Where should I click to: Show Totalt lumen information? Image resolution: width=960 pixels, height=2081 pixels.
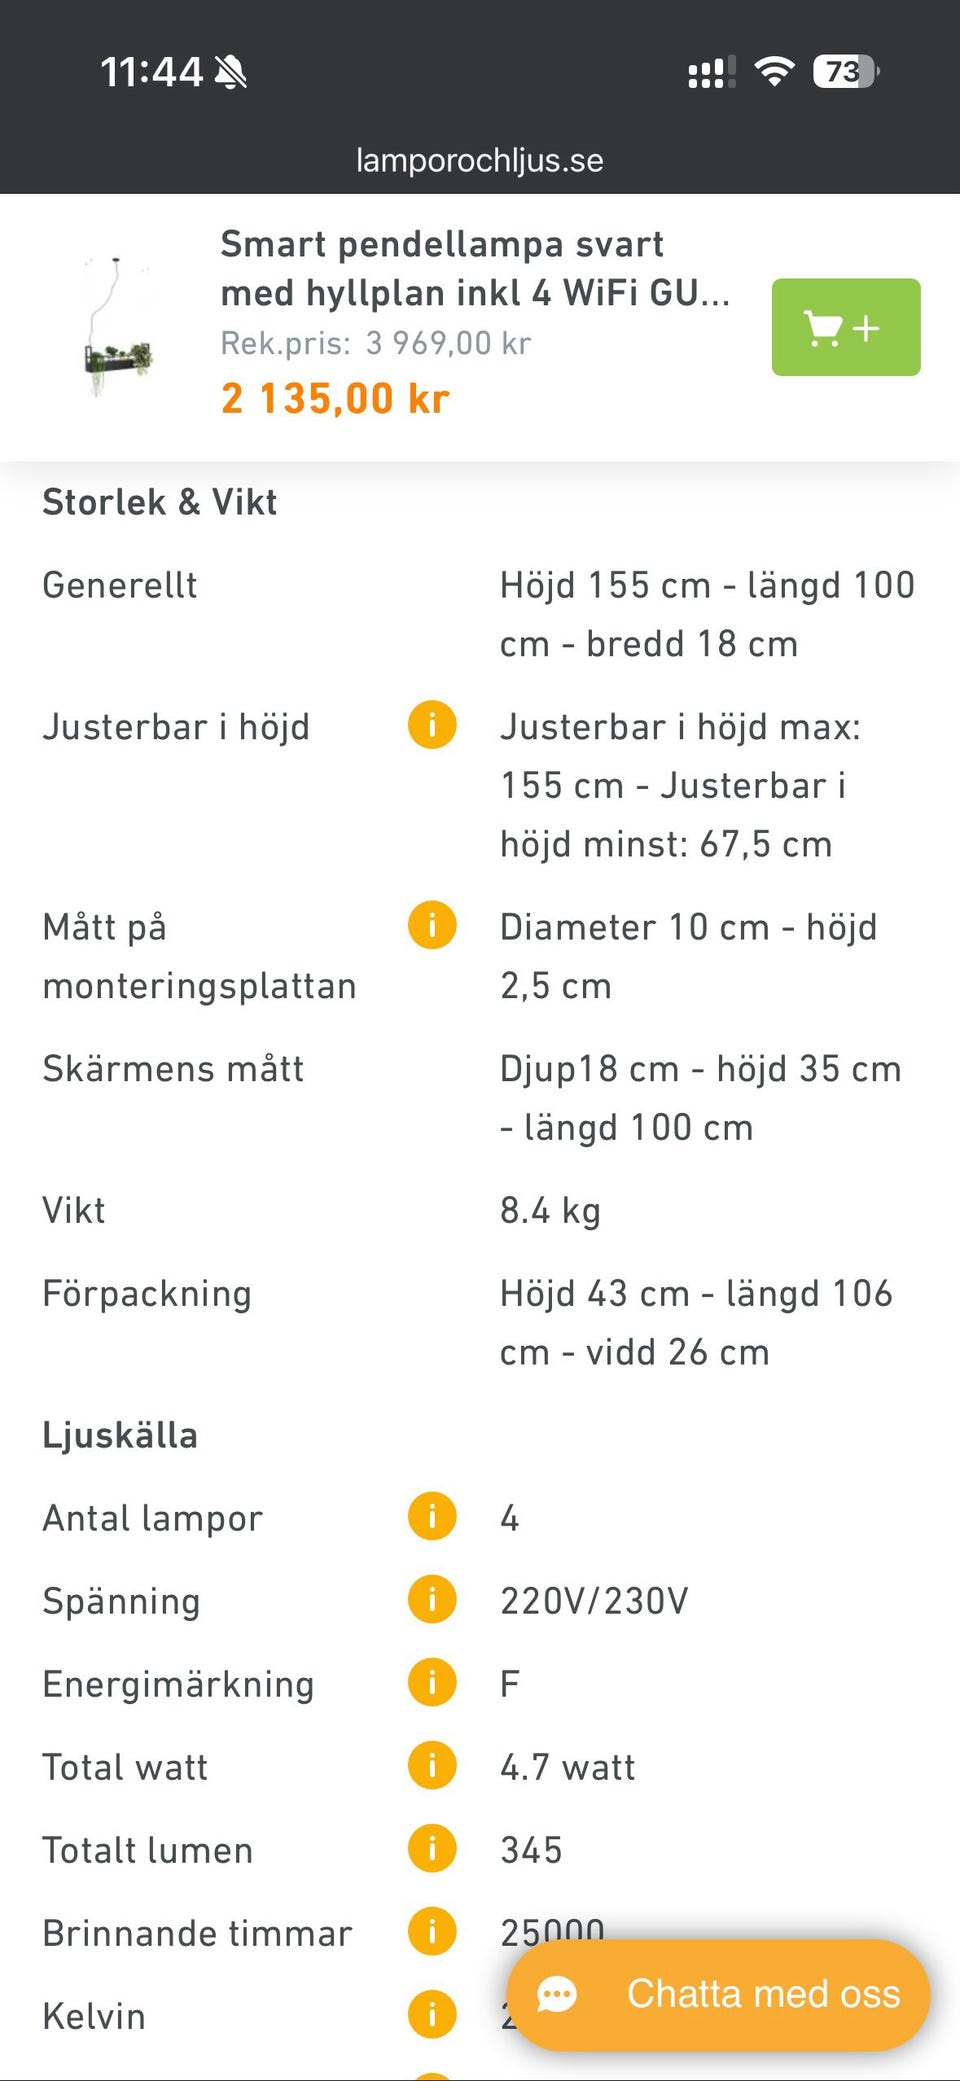(x=432, y=1849)
